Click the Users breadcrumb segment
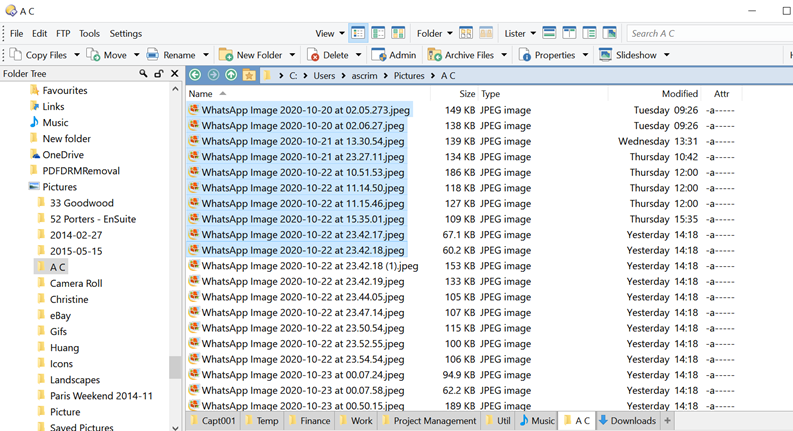Viewport: 793px width, 431px height. pyautogui.click(x=324, y=75)
